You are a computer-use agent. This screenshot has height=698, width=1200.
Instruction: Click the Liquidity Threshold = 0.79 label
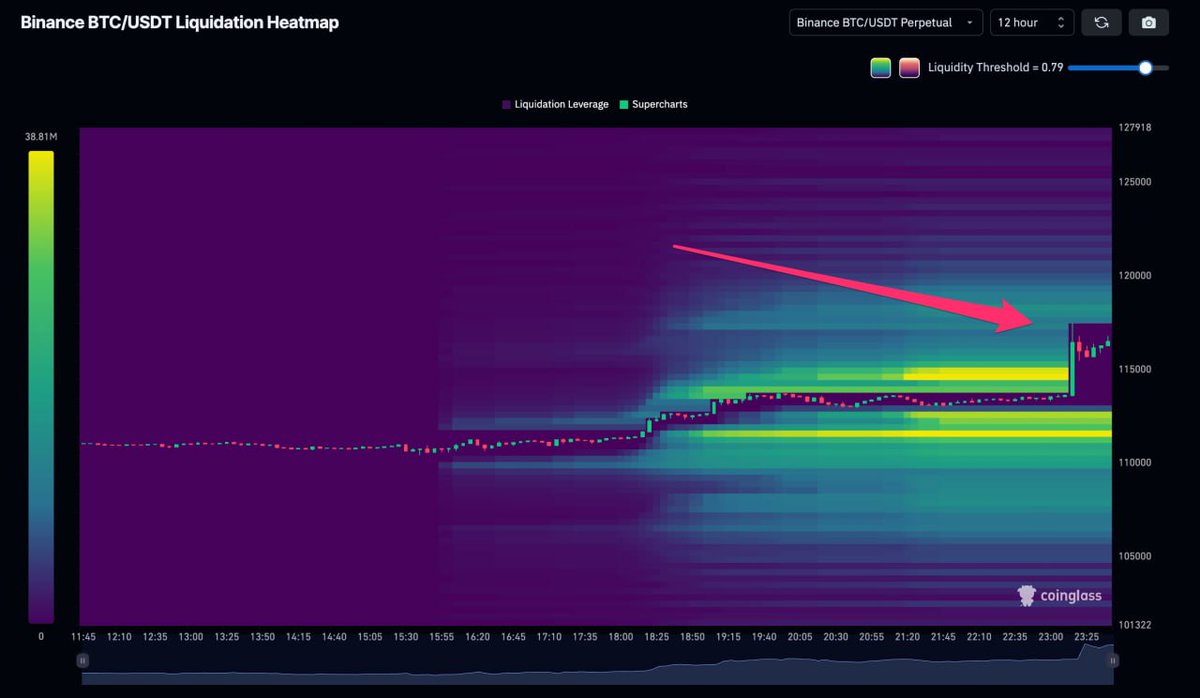(x=995, y=68)
